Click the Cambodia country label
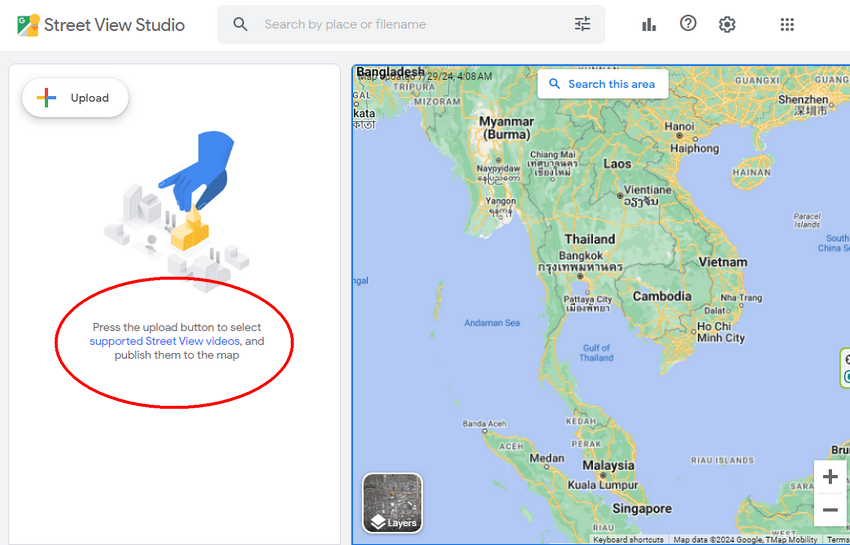The height and width of the screenshot is (545, 850). coord(662,296)
